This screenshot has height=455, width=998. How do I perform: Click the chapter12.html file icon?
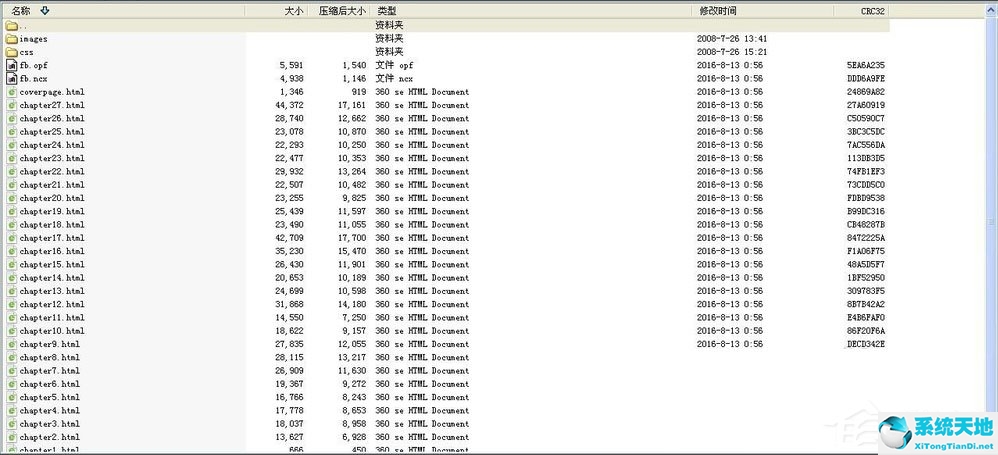click(x=11, y=304)
